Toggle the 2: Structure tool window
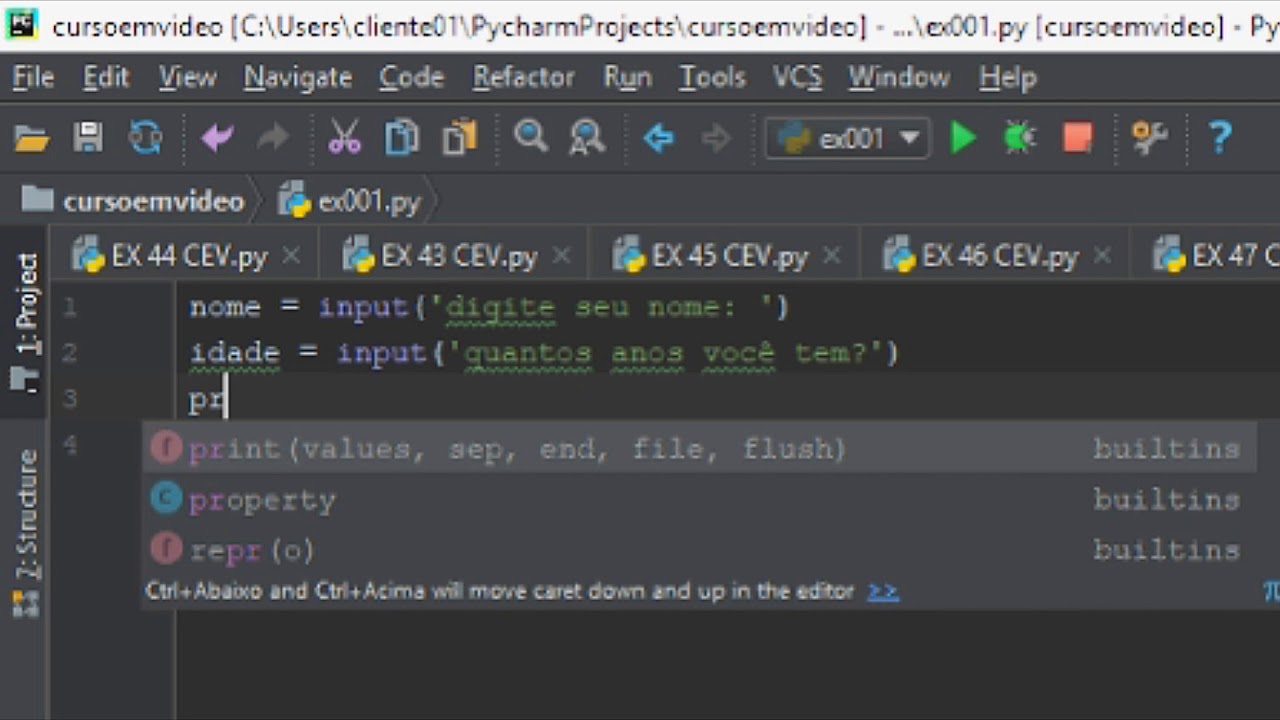This screenshot has height=720, width=1280. (x=25, y=531)
